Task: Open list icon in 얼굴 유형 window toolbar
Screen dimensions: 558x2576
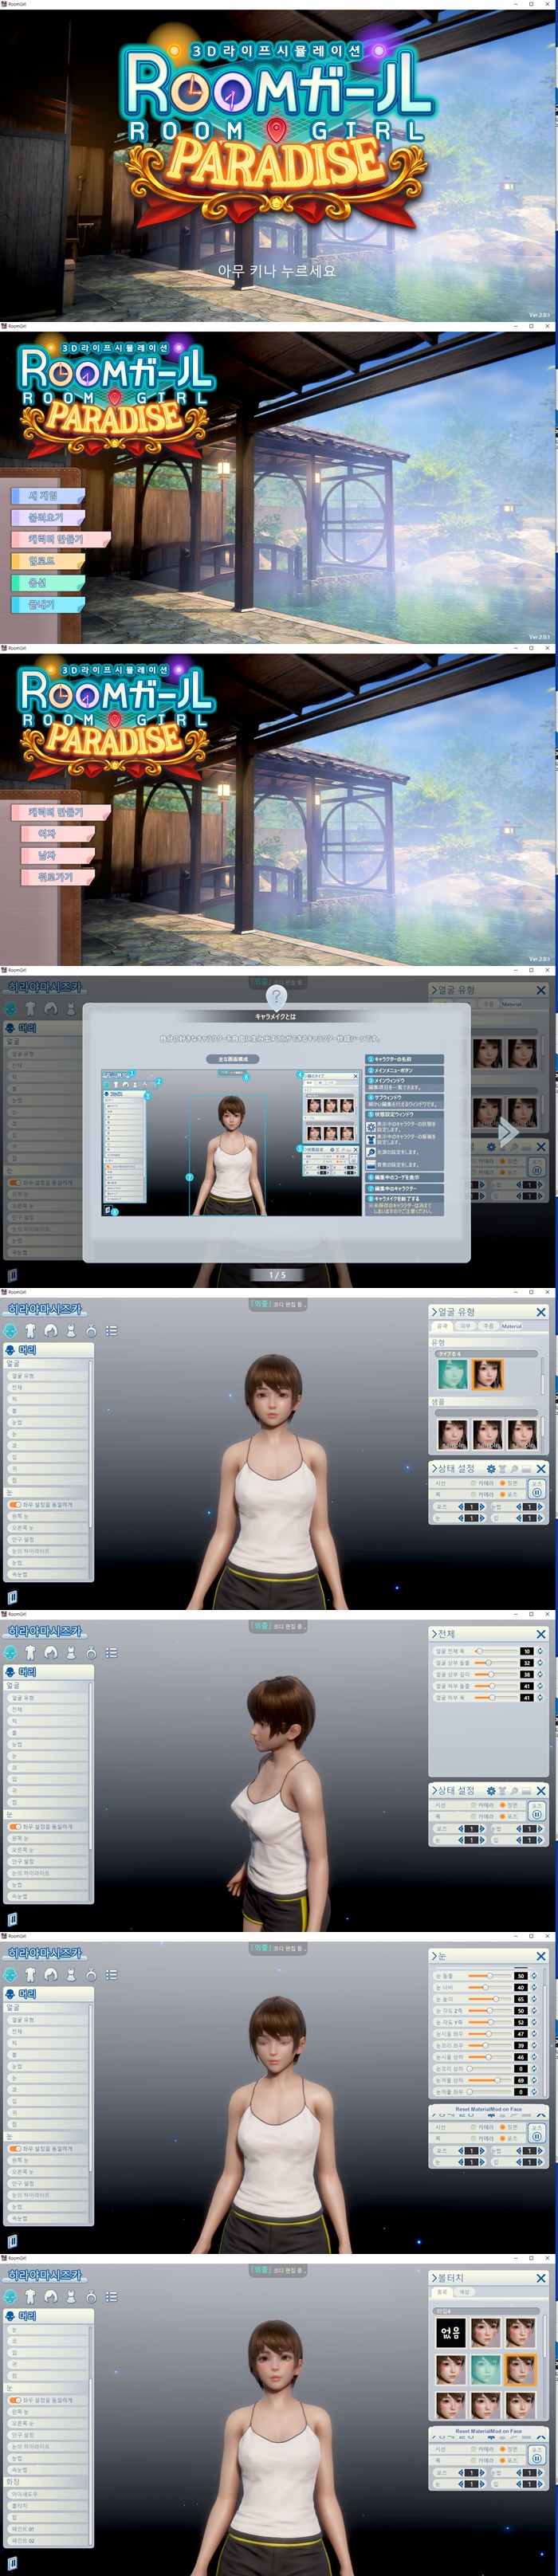Action: (111, 1330)
